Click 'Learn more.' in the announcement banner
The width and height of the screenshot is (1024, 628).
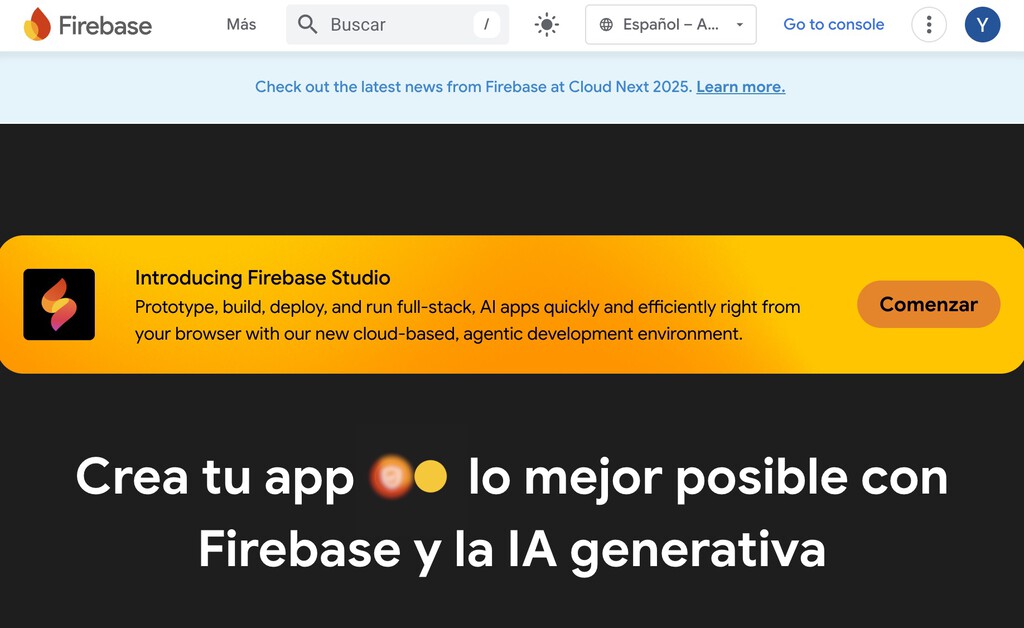(x=739, y=87)
